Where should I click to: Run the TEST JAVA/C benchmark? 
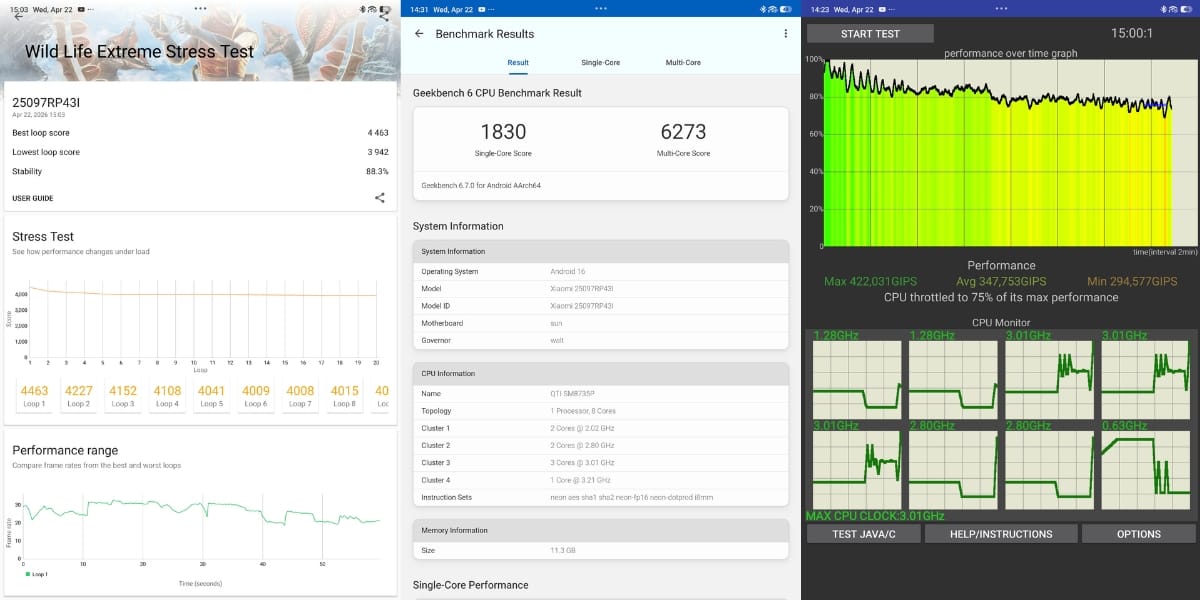tap(862, 533)
